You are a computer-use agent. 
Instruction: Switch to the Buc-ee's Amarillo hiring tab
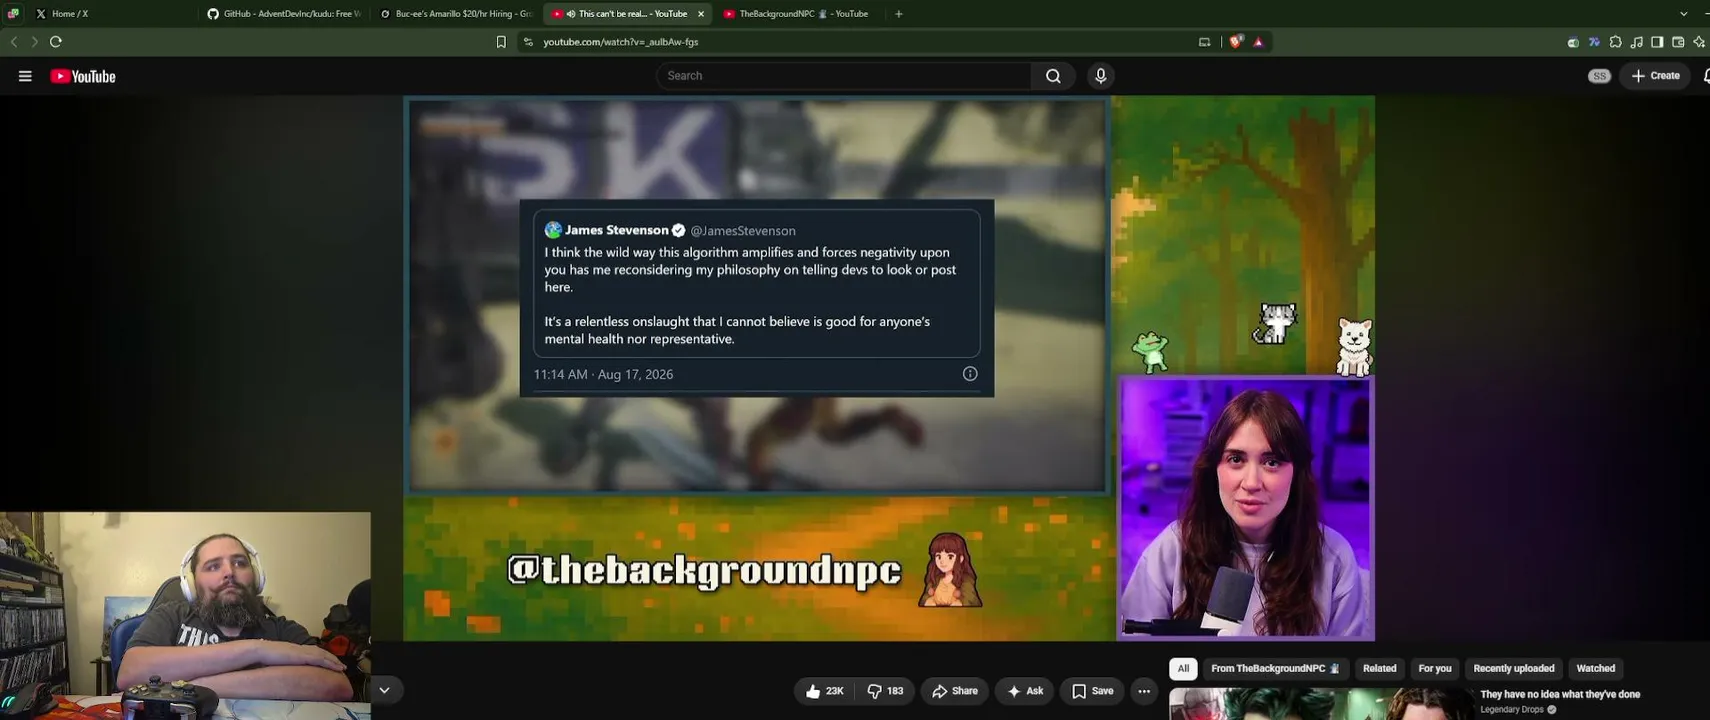pyautogui.click(x=456, y=14)
